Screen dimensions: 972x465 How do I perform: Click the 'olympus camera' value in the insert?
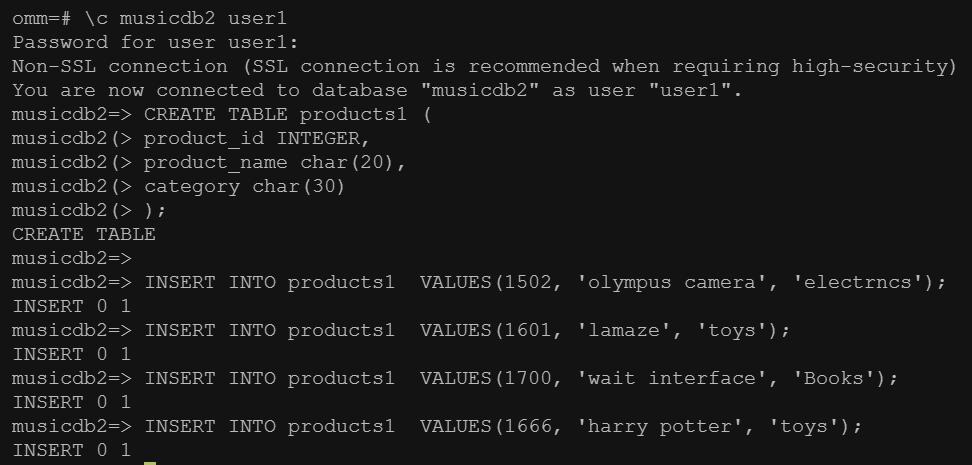point(672,282)
